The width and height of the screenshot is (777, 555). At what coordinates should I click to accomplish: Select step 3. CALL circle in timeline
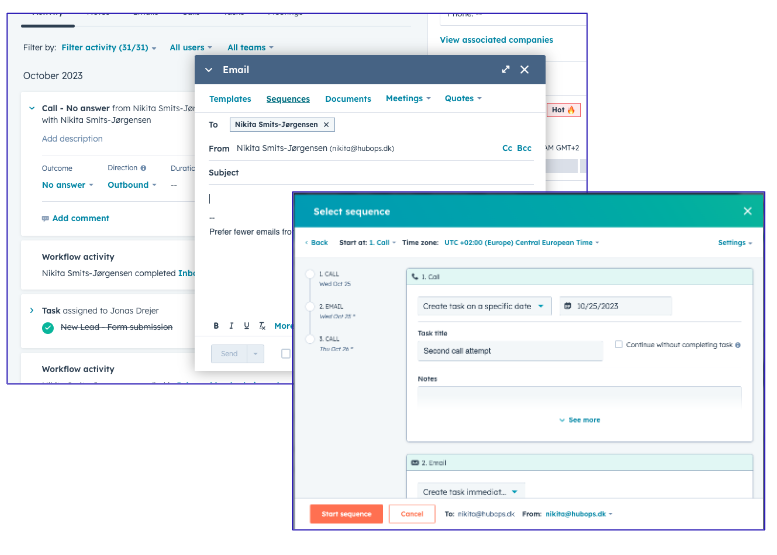[310, 339]
